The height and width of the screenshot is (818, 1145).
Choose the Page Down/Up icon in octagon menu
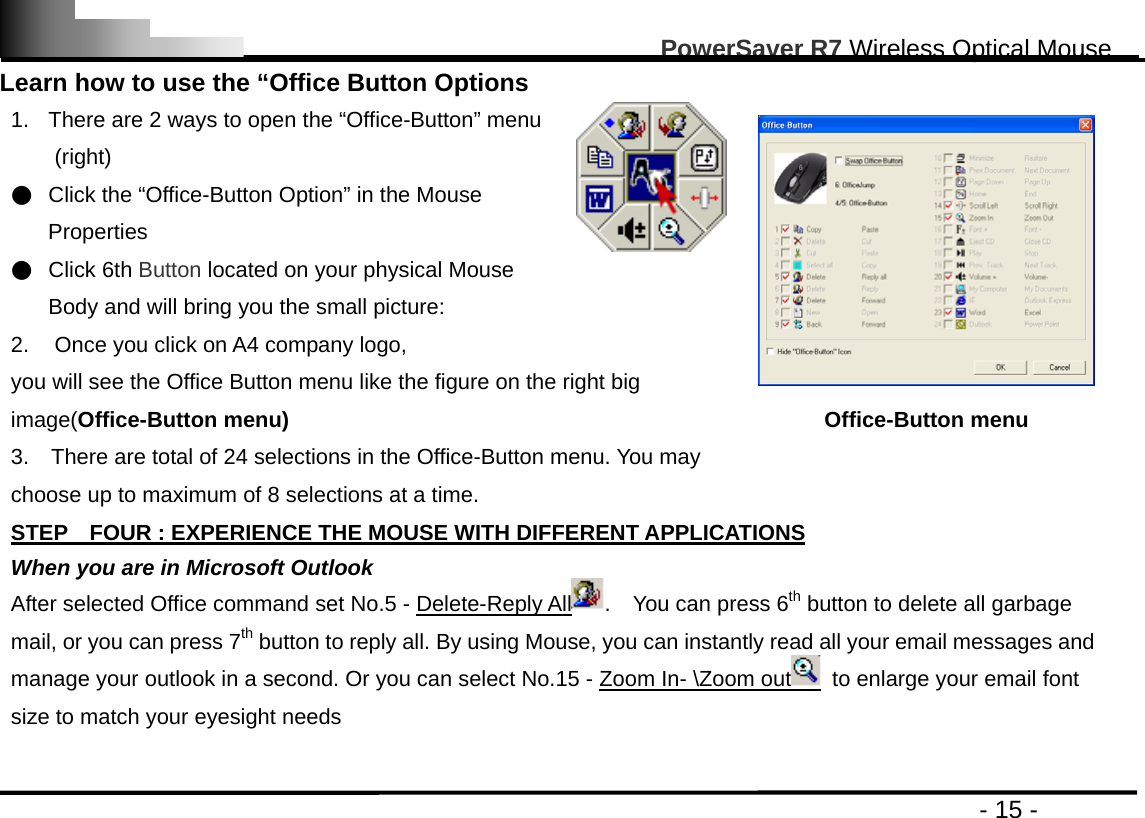click(704, 157)
